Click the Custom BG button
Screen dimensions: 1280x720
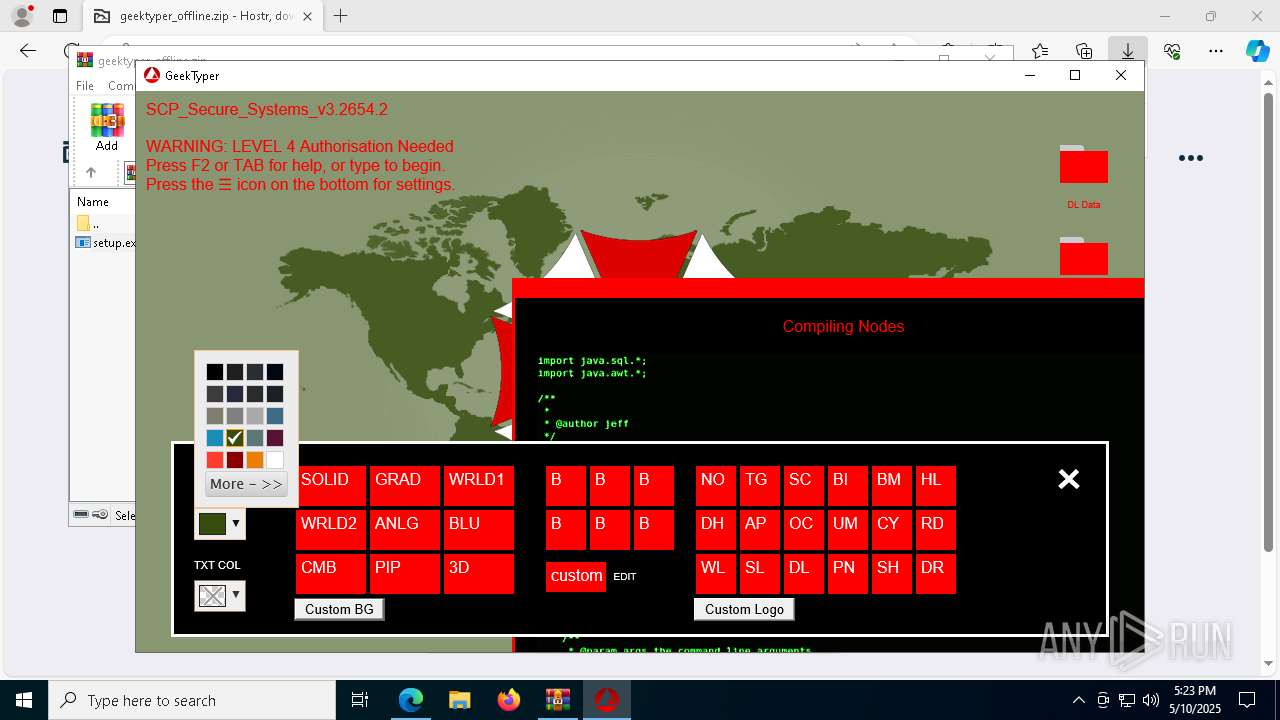[339, 609]
